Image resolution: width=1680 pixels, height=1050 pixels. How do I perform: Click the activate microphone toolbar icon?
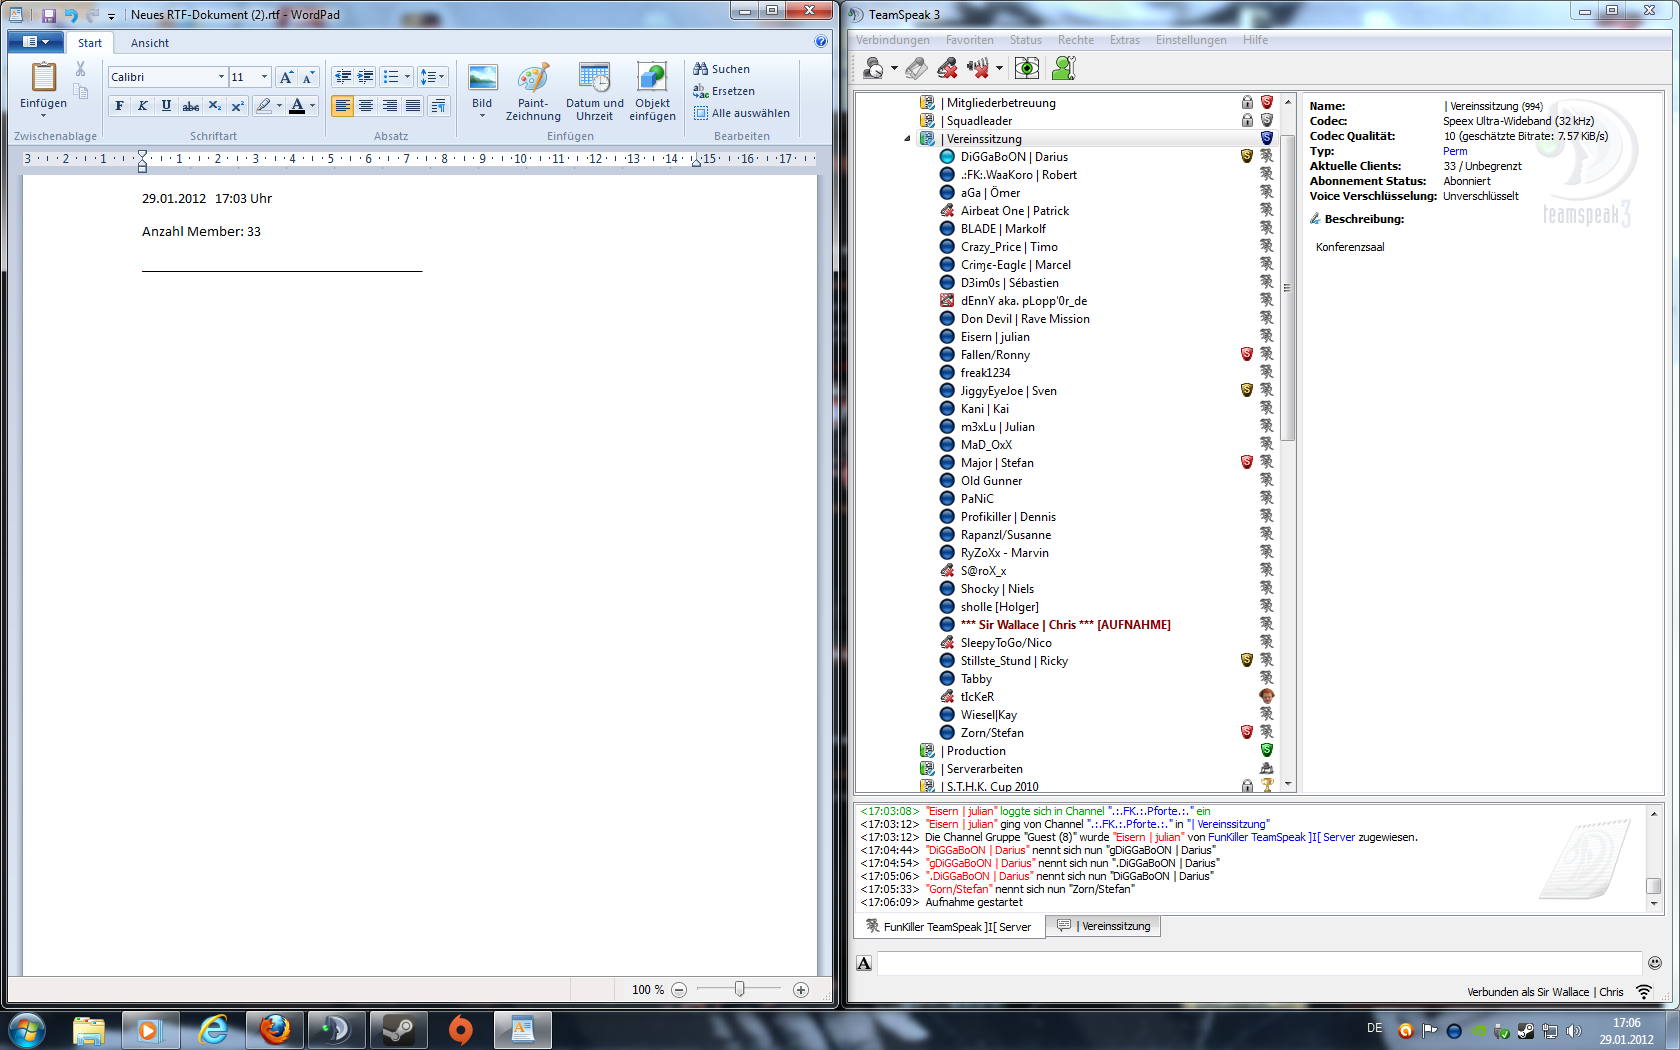[x=915, y=68]
